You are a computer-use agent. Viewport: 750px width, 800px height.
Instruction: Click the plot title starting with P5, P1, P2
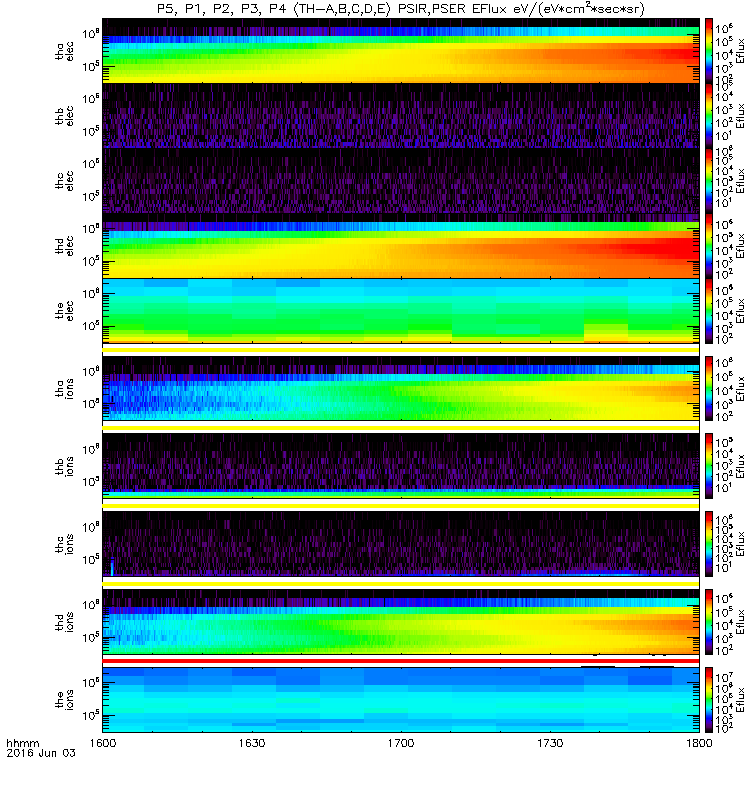point(401,9)
